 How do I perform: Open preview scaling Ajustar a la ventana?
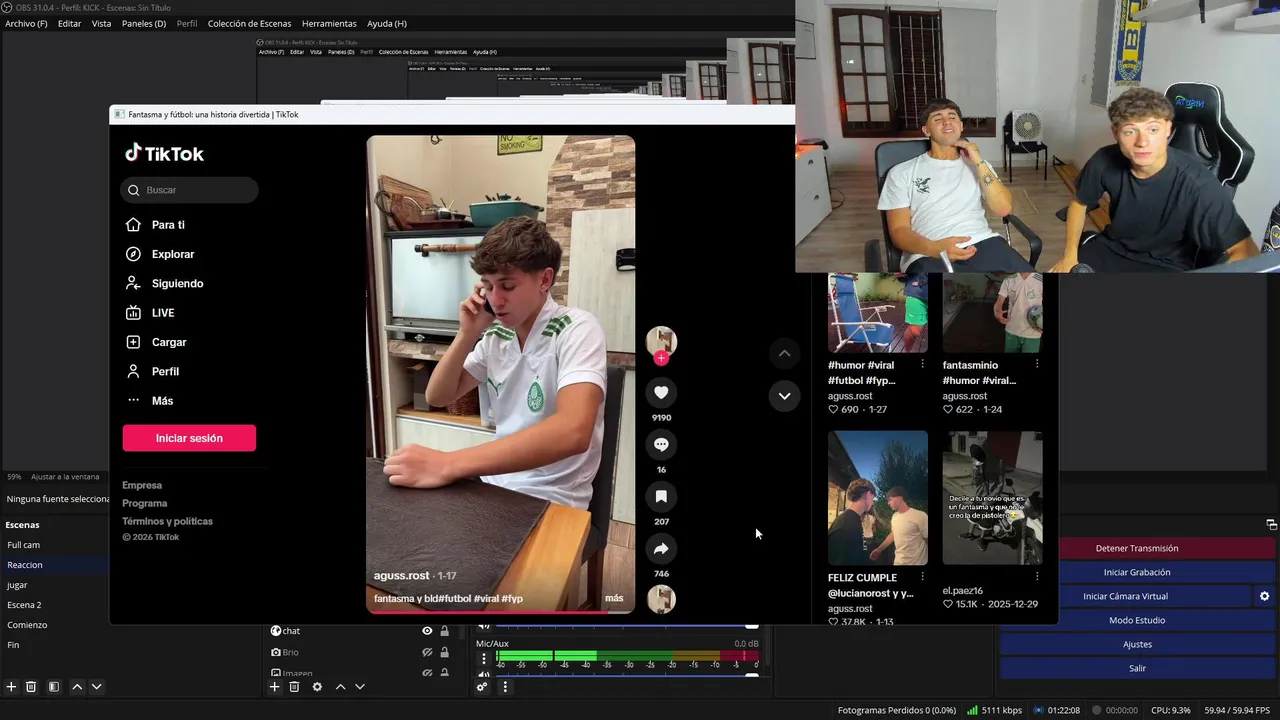pos(65,477)
